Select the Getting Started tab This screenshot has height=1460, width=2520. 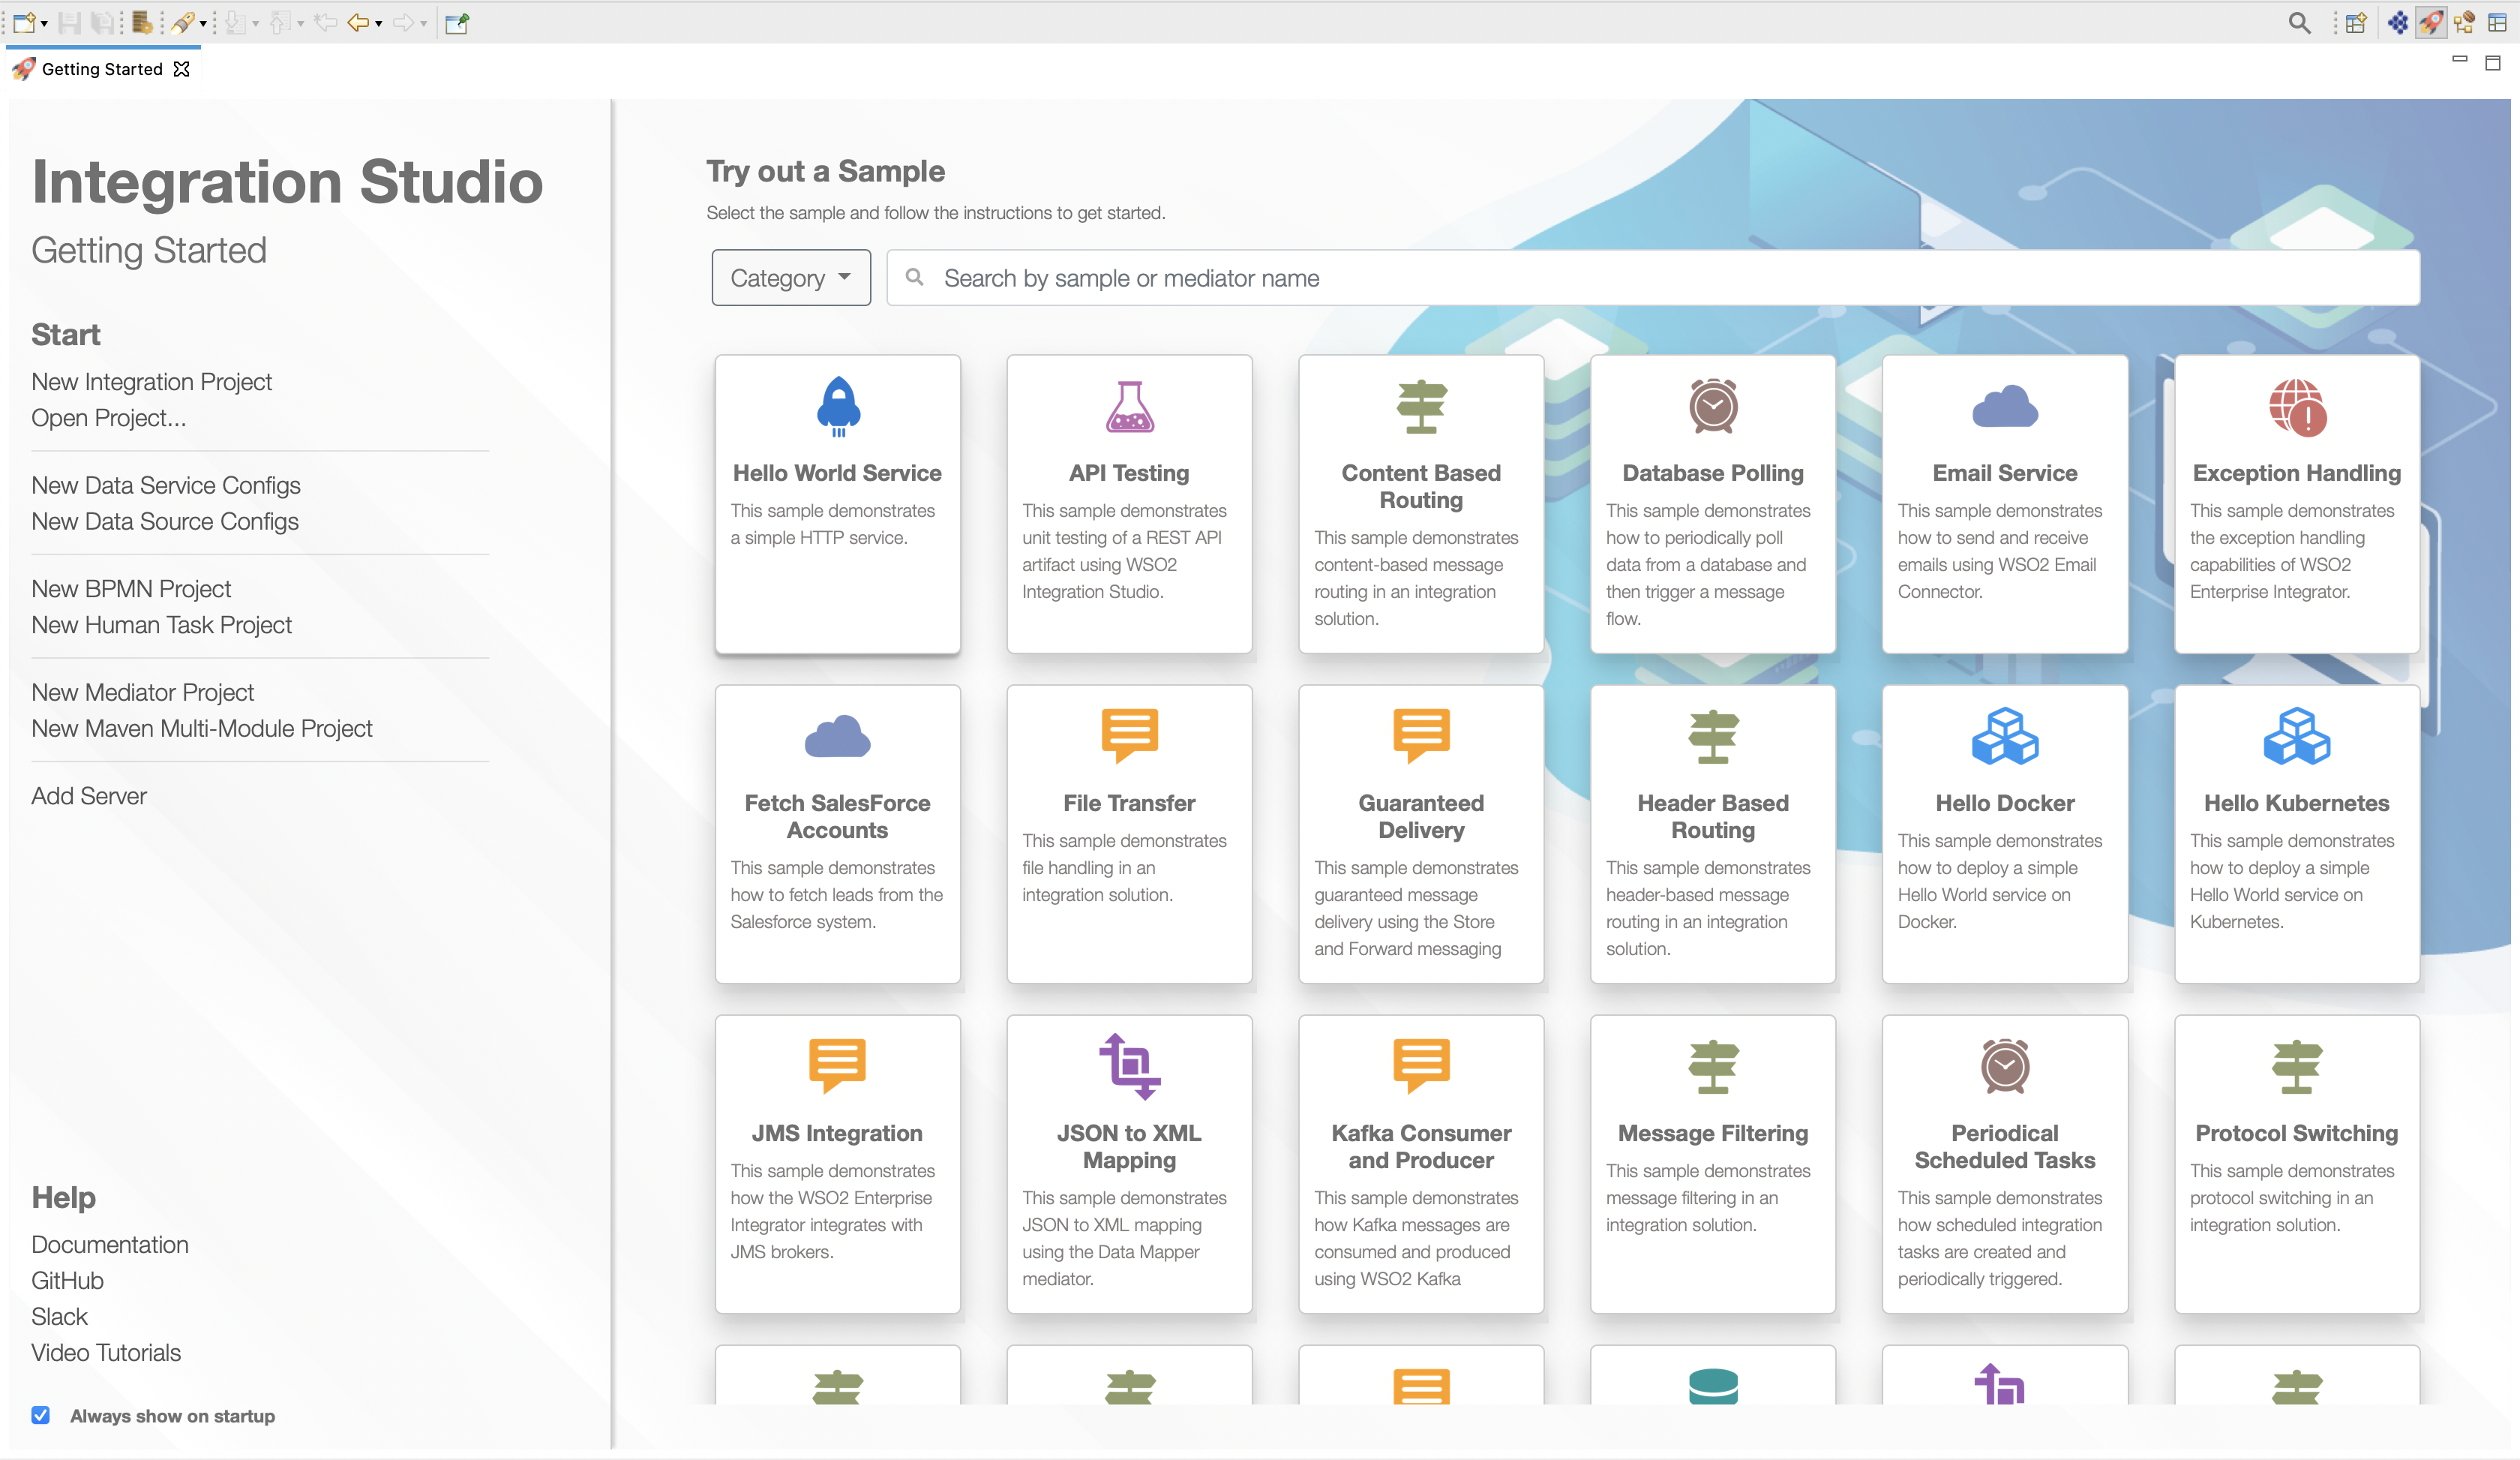point(101,69)
